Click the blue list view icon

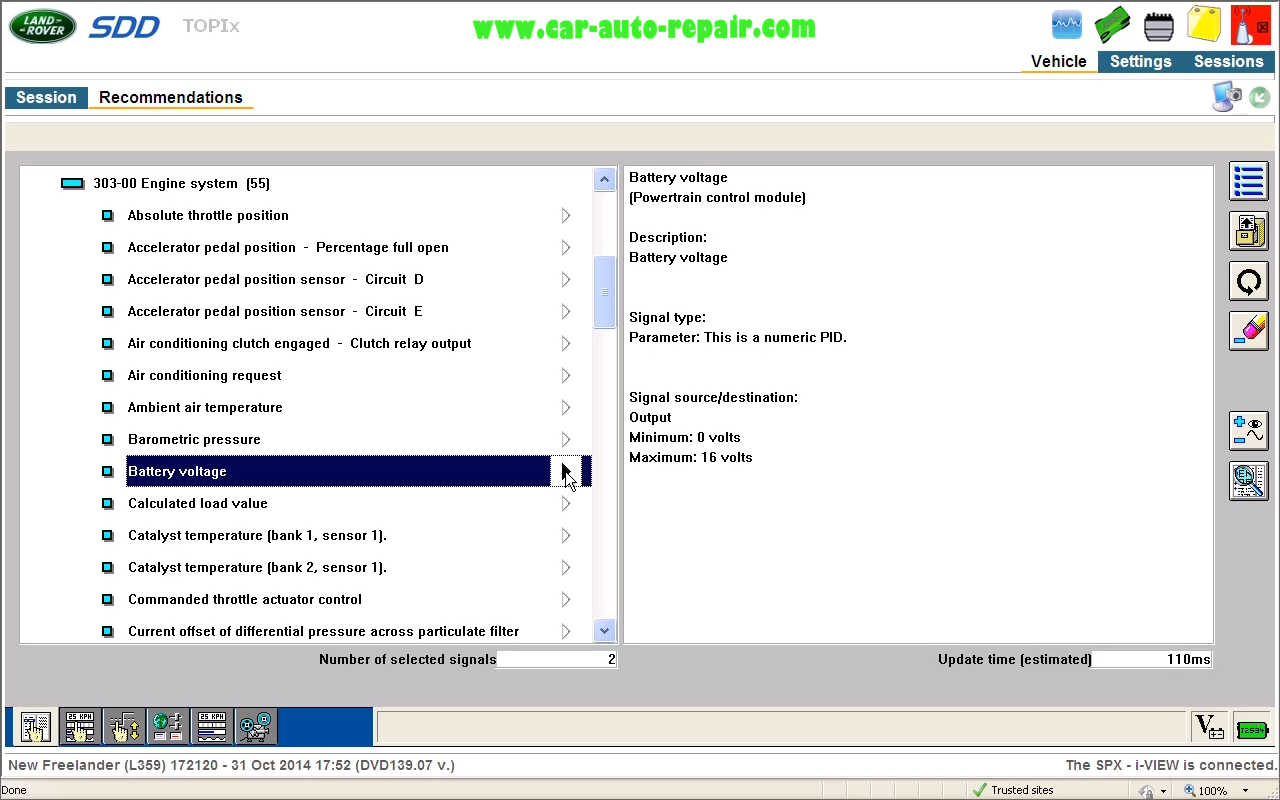coord(1248,182)
